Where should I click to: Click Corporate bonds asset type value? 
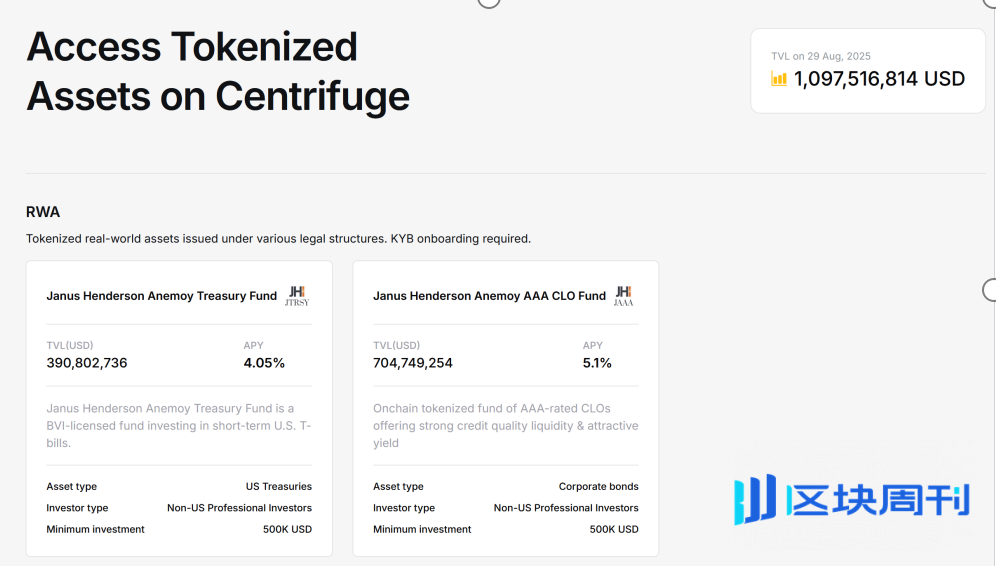click(x=598, y=487)
